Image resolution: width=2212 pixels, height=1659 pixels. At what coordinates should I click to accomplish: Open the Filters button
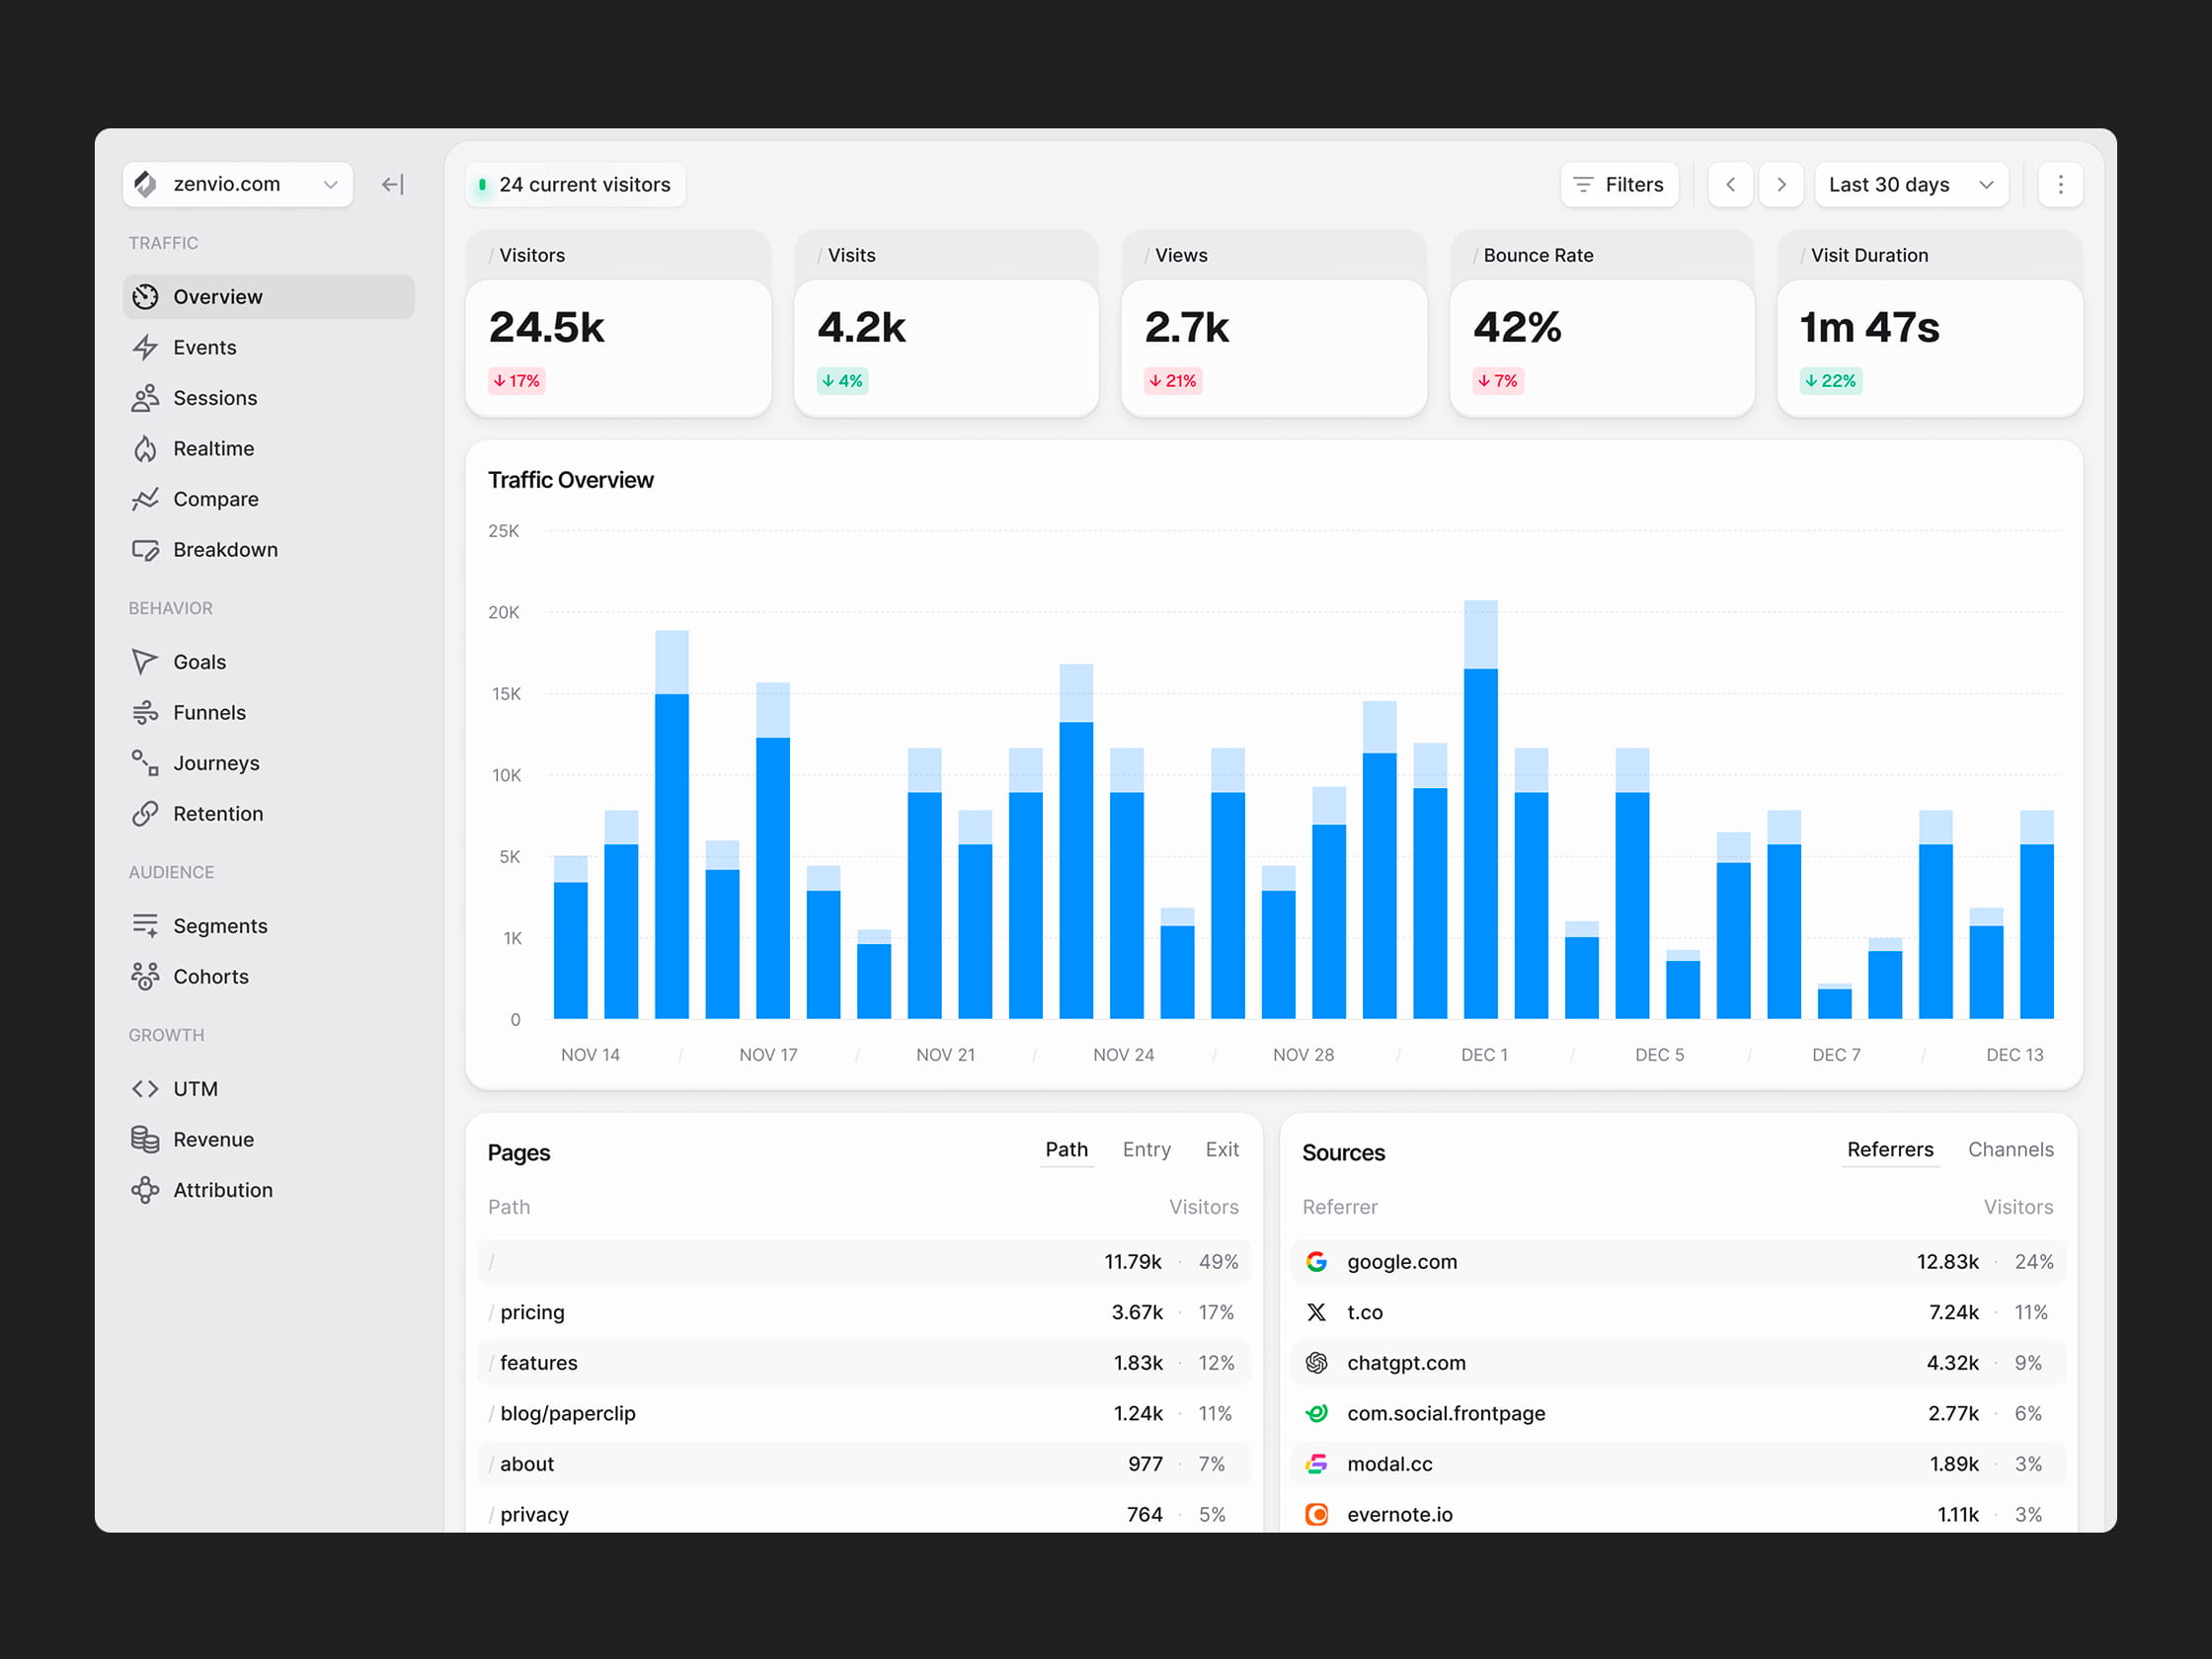point(1619,184)
